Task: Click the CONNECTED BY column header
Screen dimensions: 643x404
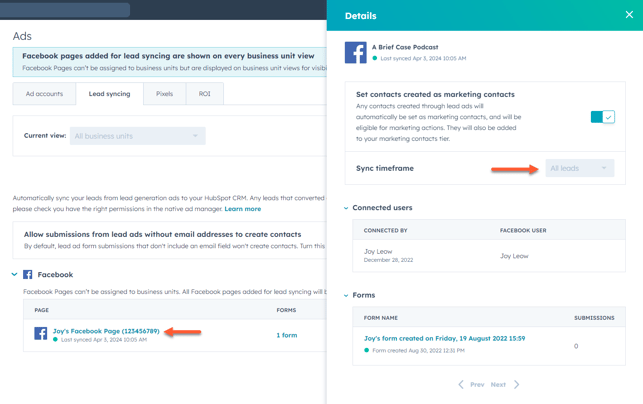Action: [x=385, y=231]
